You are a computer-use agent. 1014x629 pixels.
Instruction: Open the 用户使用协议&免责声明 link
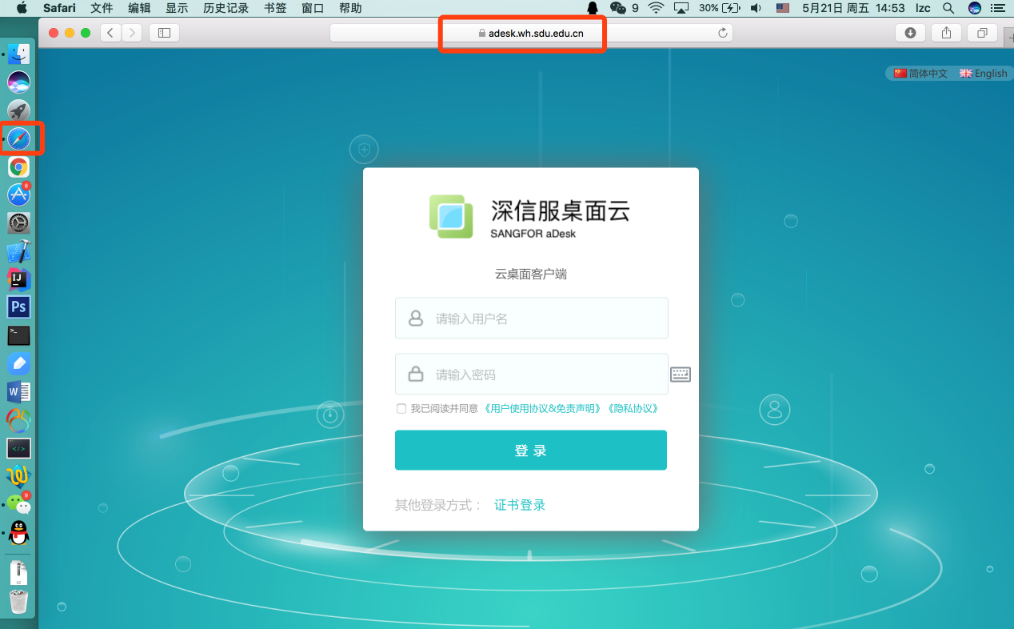click(543, 409)
